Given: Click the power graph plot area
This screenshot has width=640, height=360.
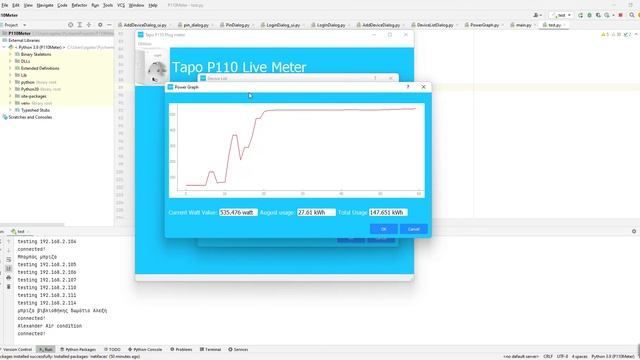Looking at the screenshot, I should [x=297, y=150].
